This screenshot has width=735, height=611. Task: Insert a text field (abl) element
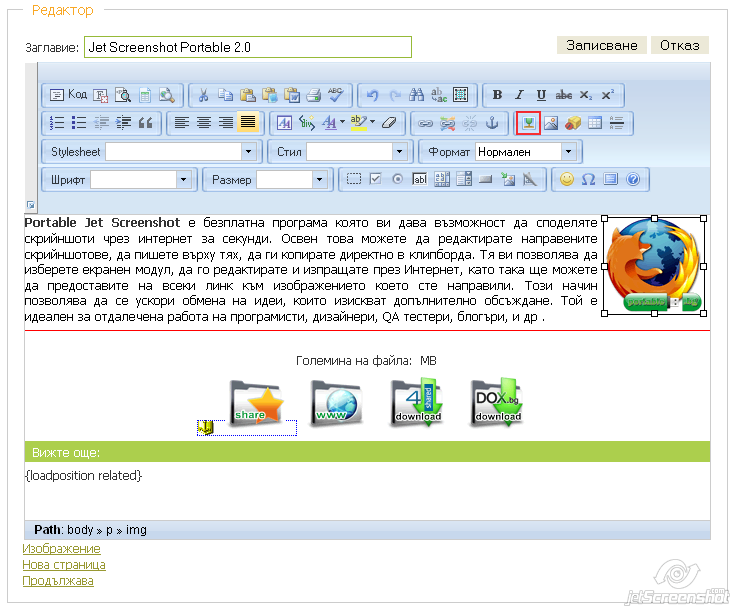(420, 179)
